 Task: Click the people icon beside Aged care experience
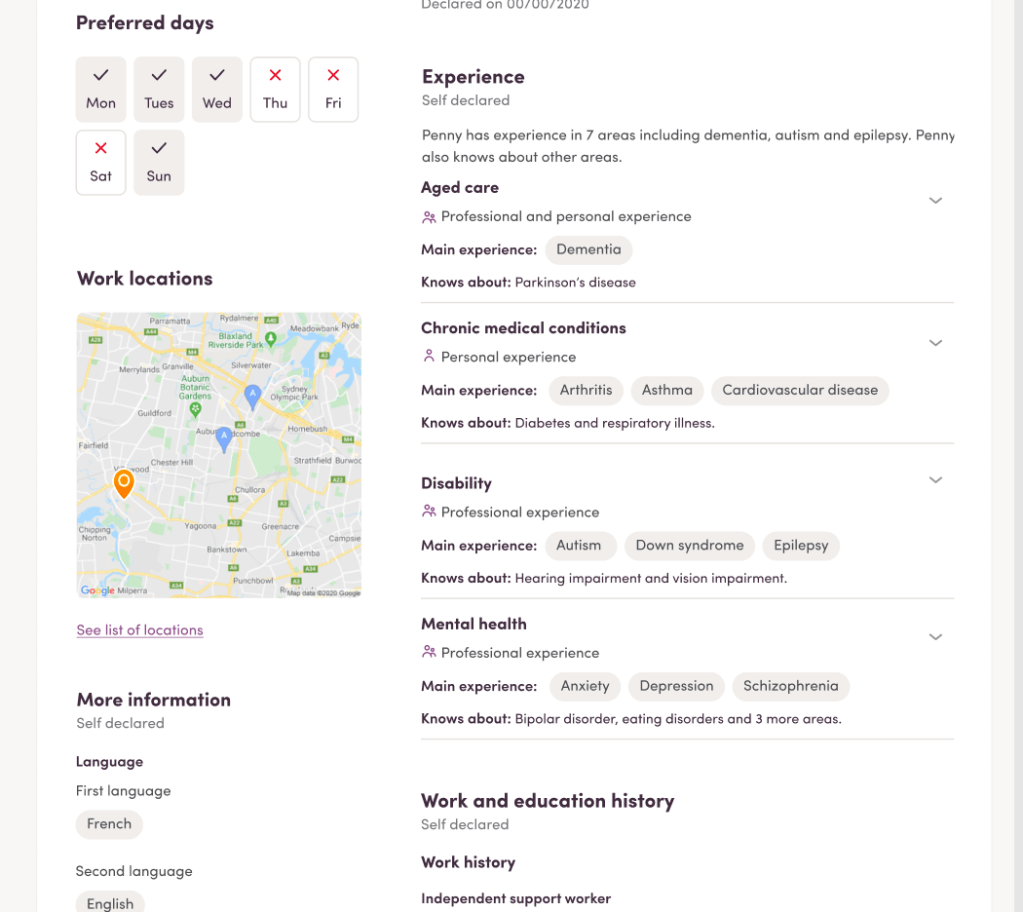(429, 217)
